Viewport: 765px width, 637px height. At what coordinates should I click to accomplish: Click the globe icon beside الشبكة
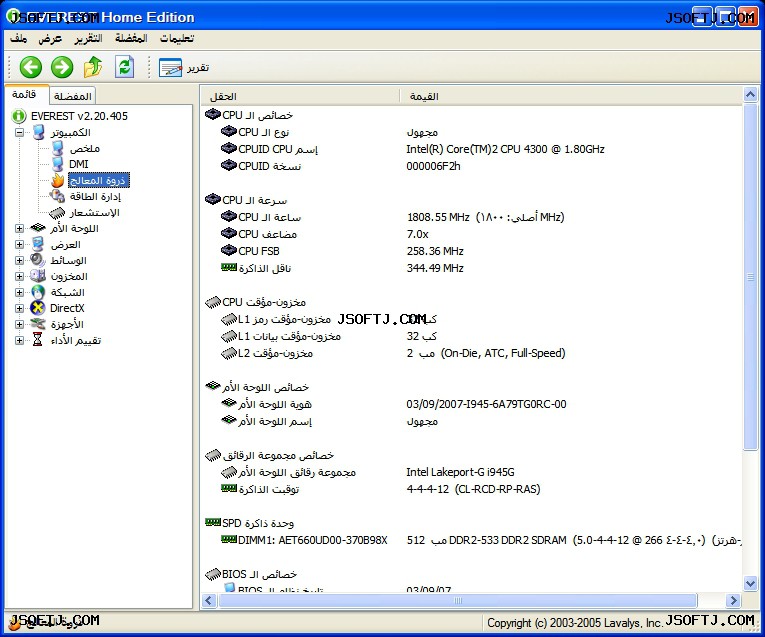(38, 292)
